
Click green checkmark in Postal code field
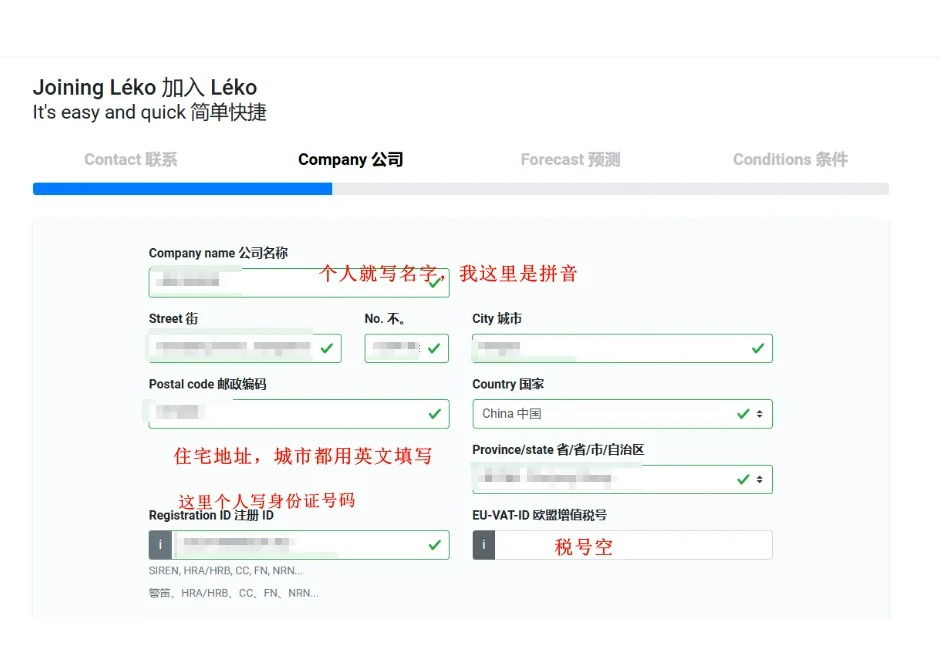434,413
